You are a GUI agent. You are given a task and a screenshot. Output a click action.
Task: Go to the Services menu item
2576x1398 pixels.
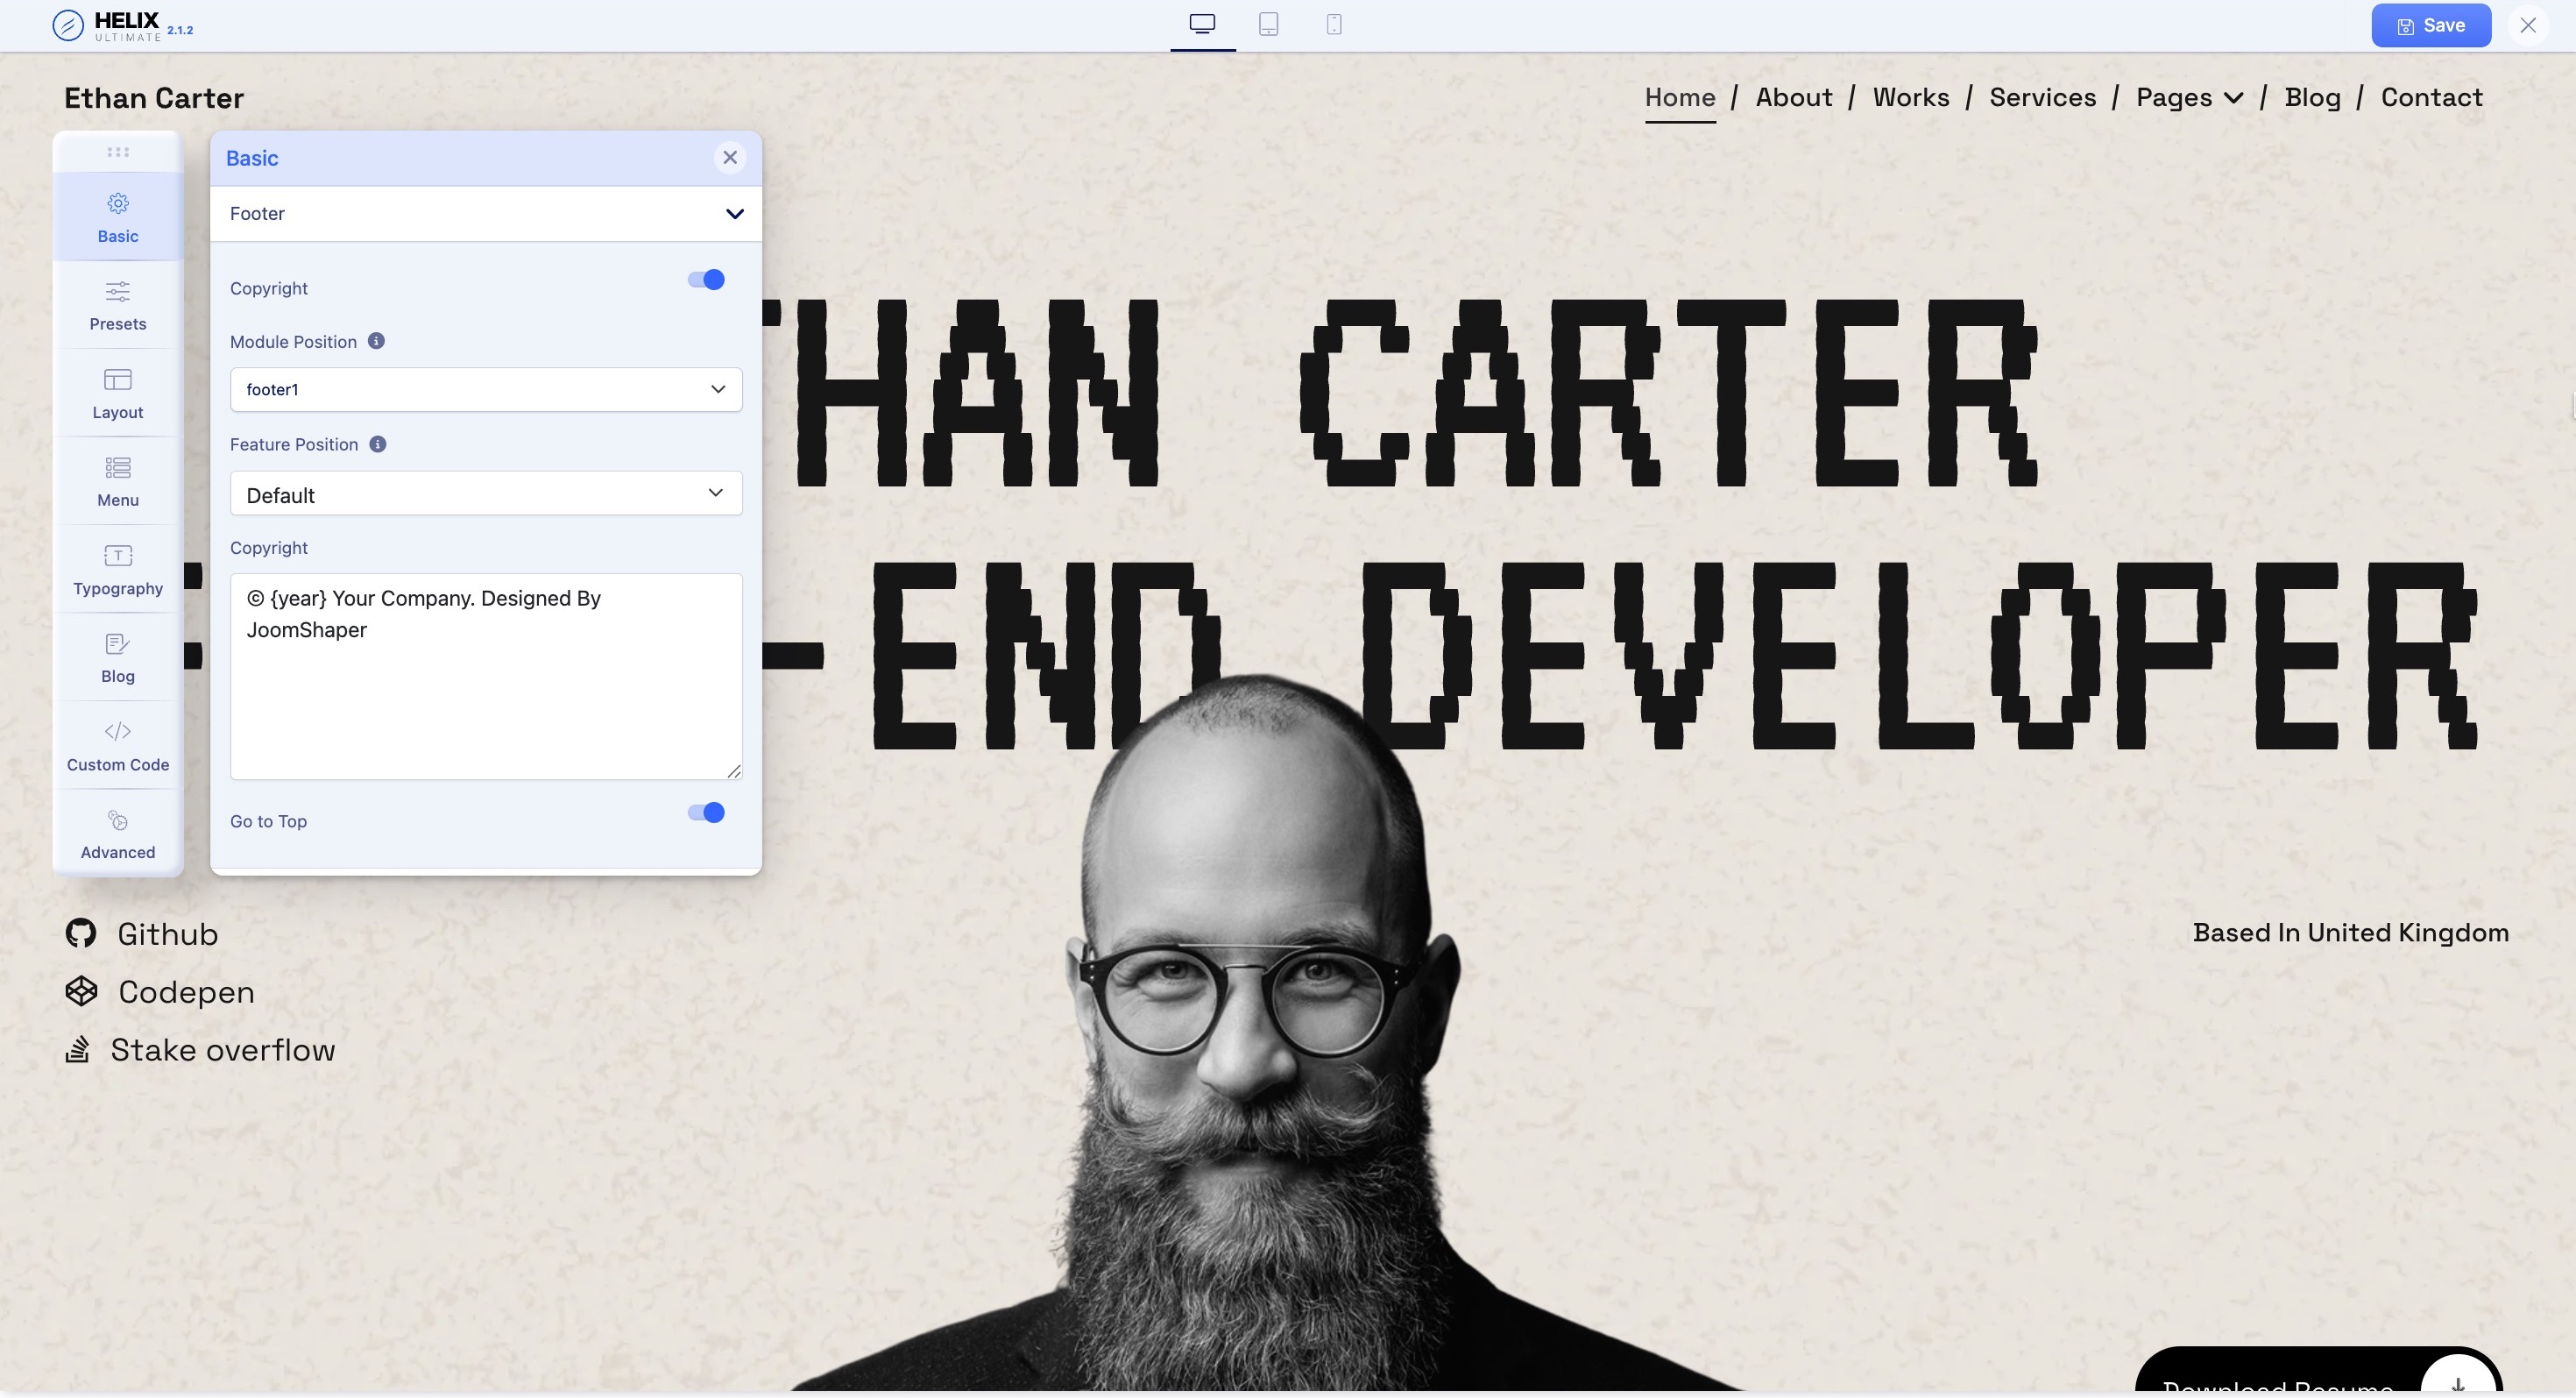2042,98
